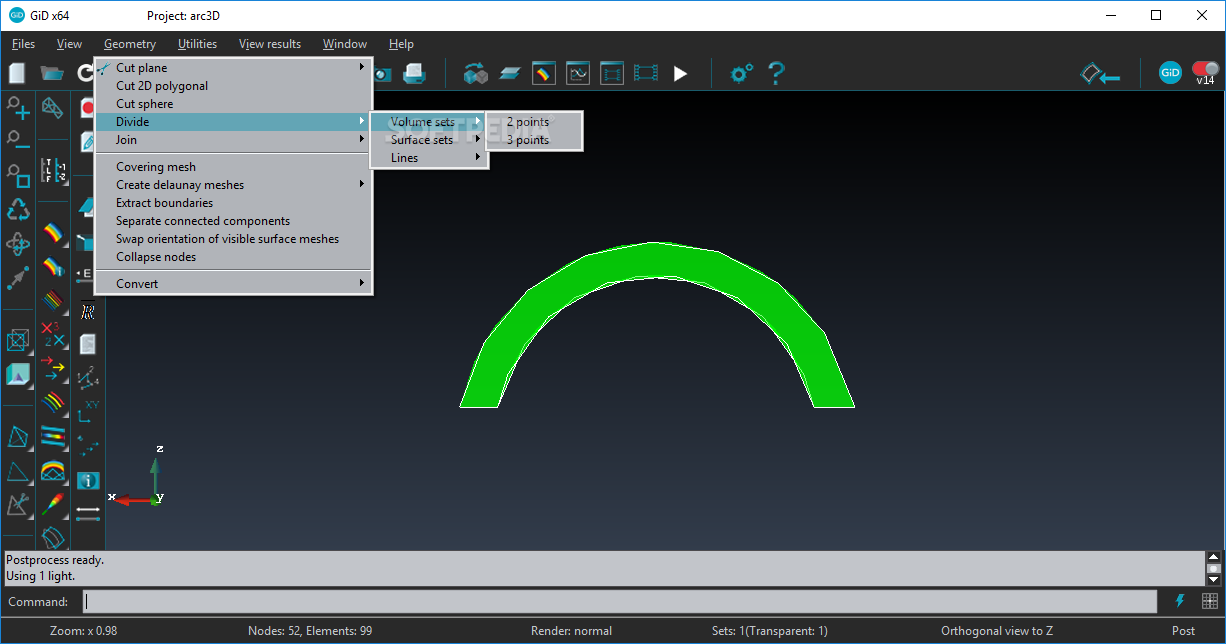
Task: Click the Redraw recycle-arrows icon
Action: click(18, 209)
